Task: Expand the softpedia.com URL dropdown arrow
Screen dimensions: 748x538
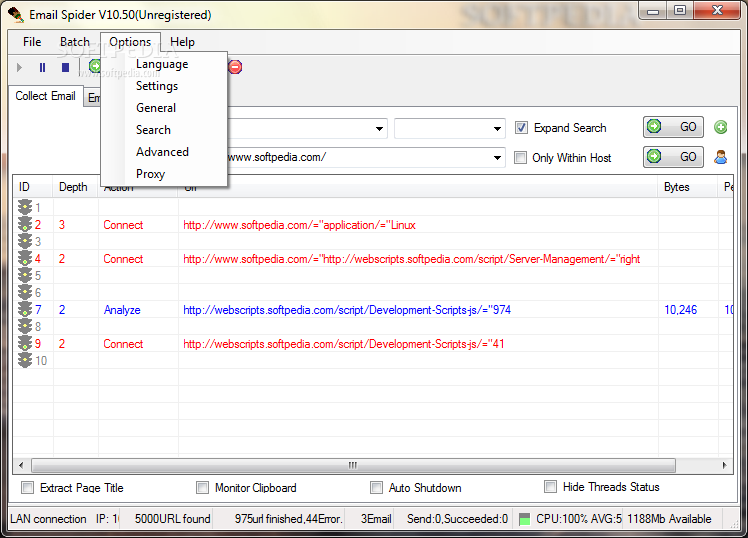Action: [x=497, y=157]
